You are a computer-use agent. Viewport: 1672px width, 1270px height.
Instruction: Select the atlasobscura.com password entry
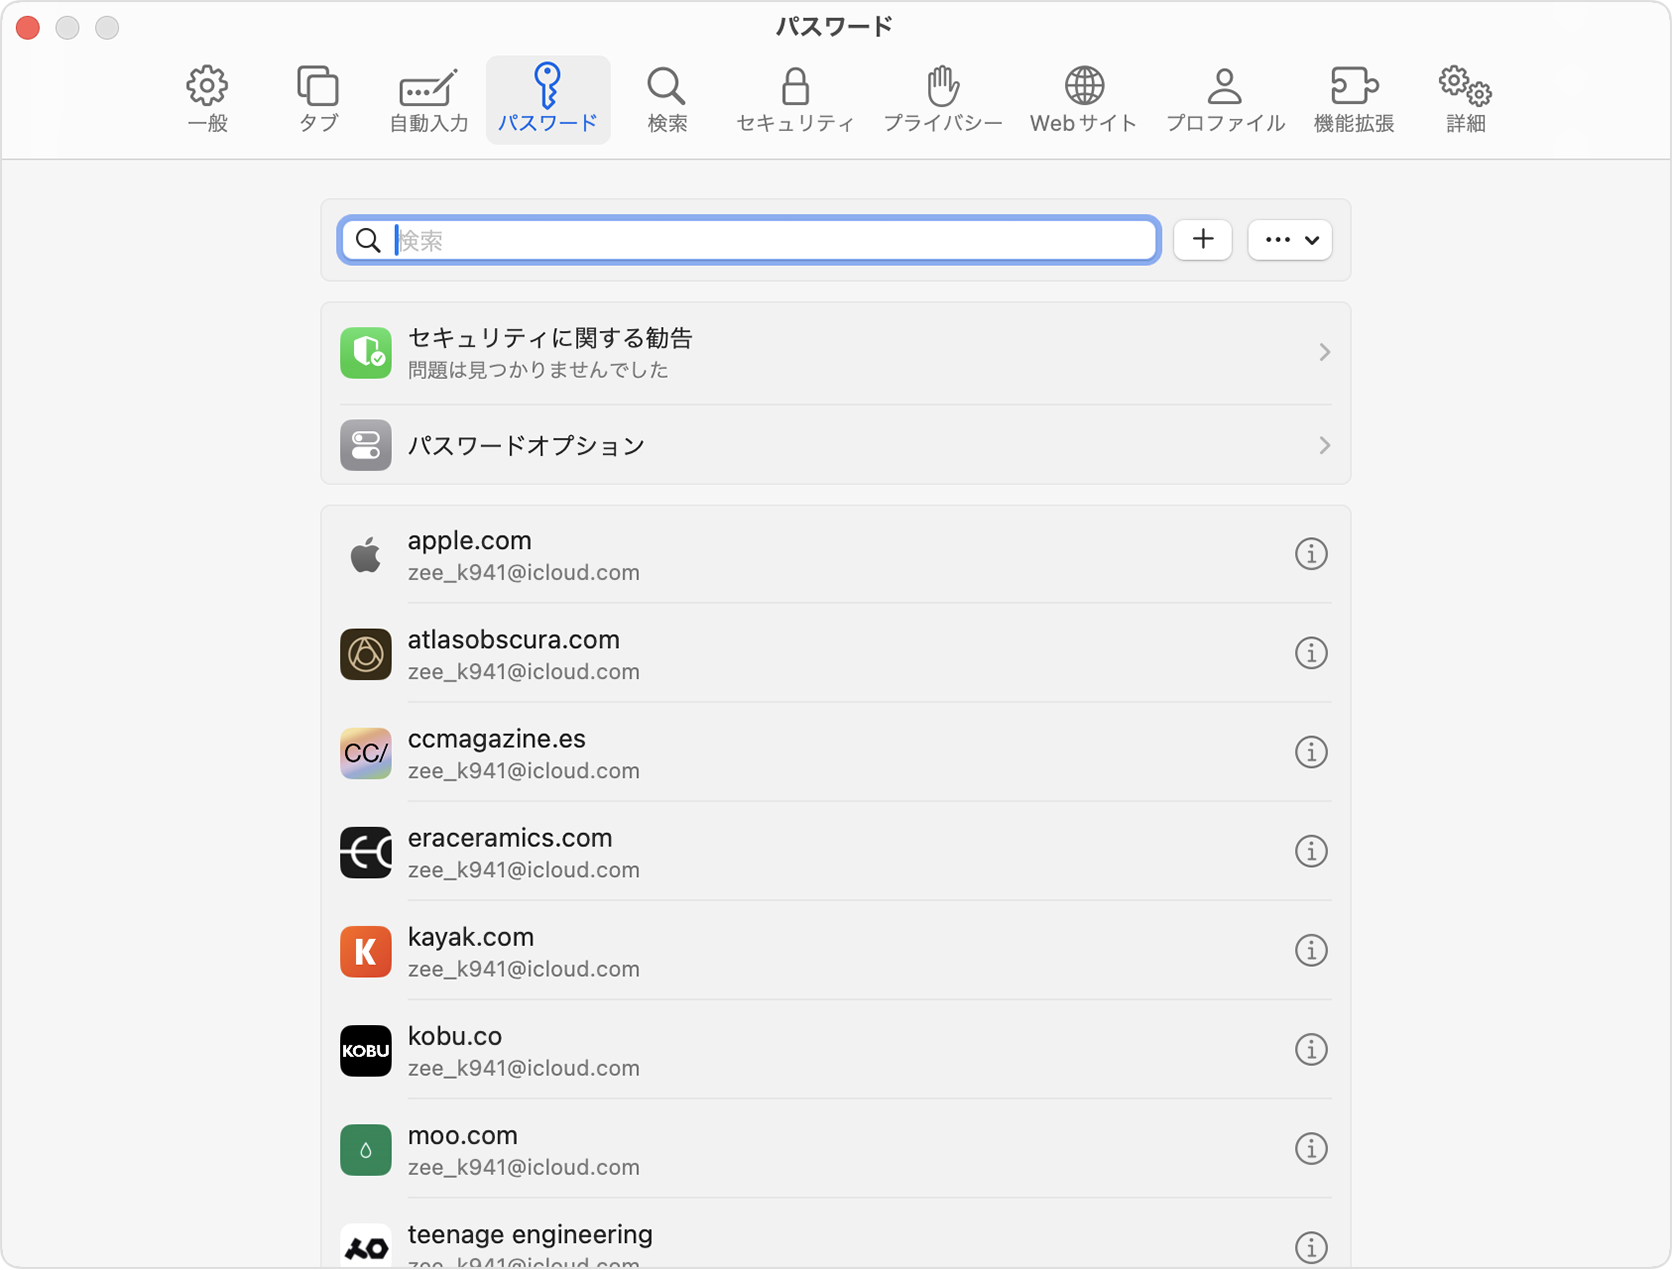pyautogui.click(x=836, y=654)
